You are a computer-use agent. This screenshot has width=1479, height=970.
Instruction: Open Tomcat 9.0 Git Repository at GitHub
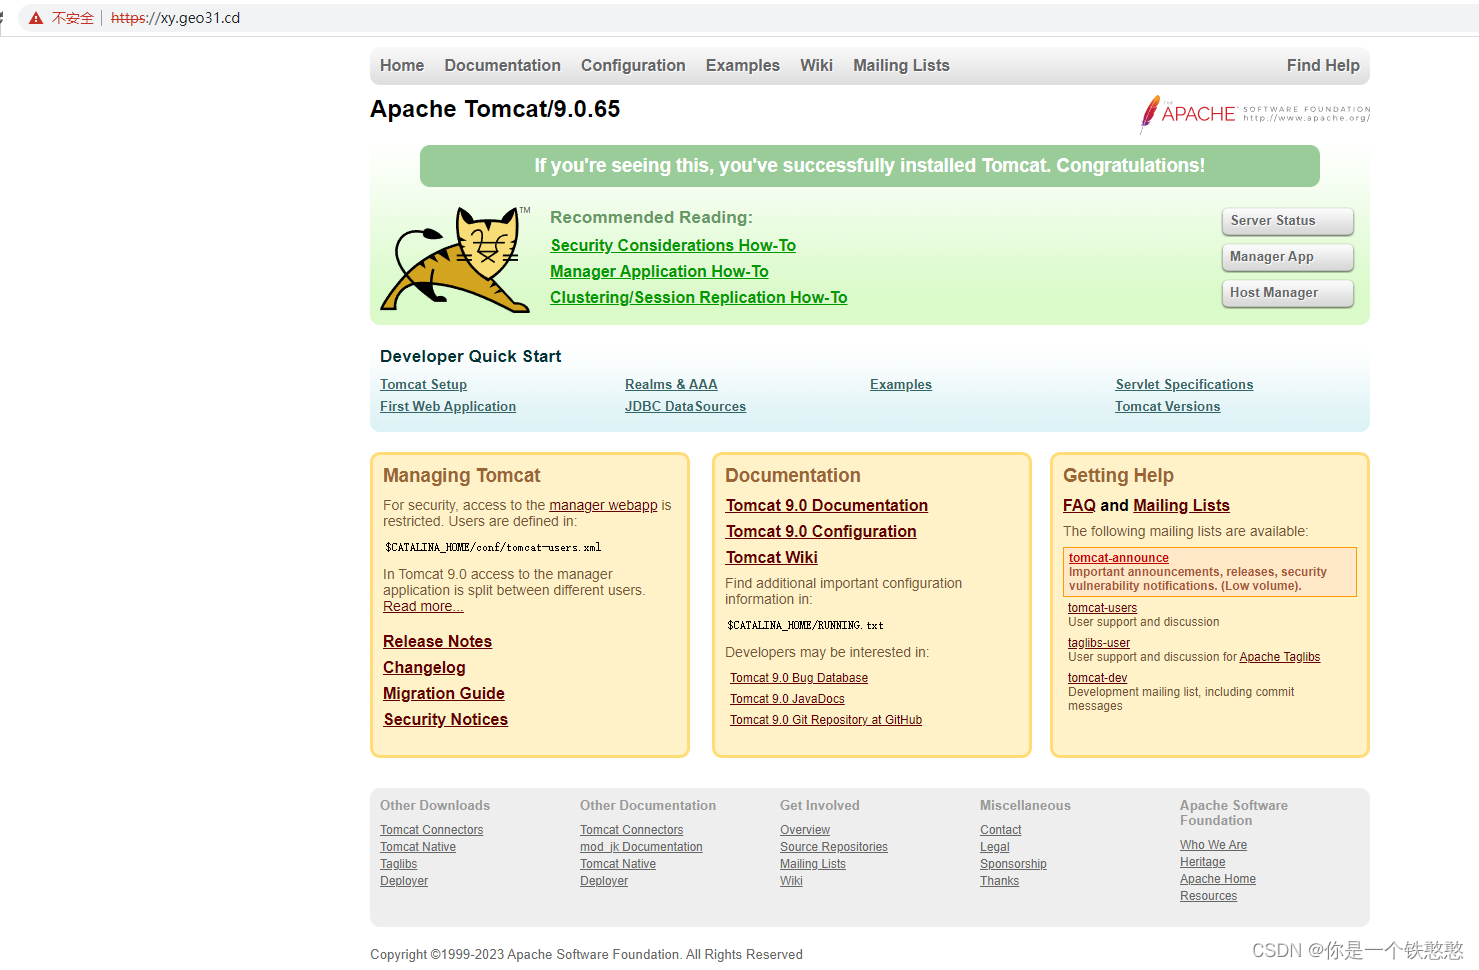pyautogui.click(x=825, y=720)
